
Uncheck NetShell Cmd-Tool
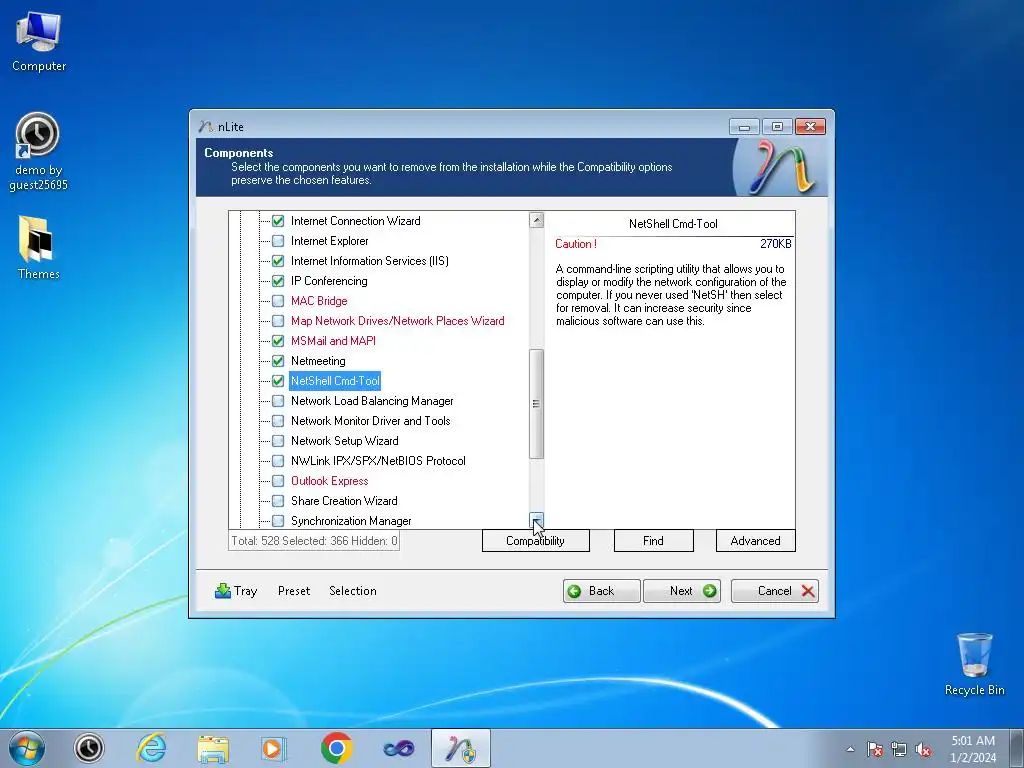pyautogui.click(x=278, y=381)
